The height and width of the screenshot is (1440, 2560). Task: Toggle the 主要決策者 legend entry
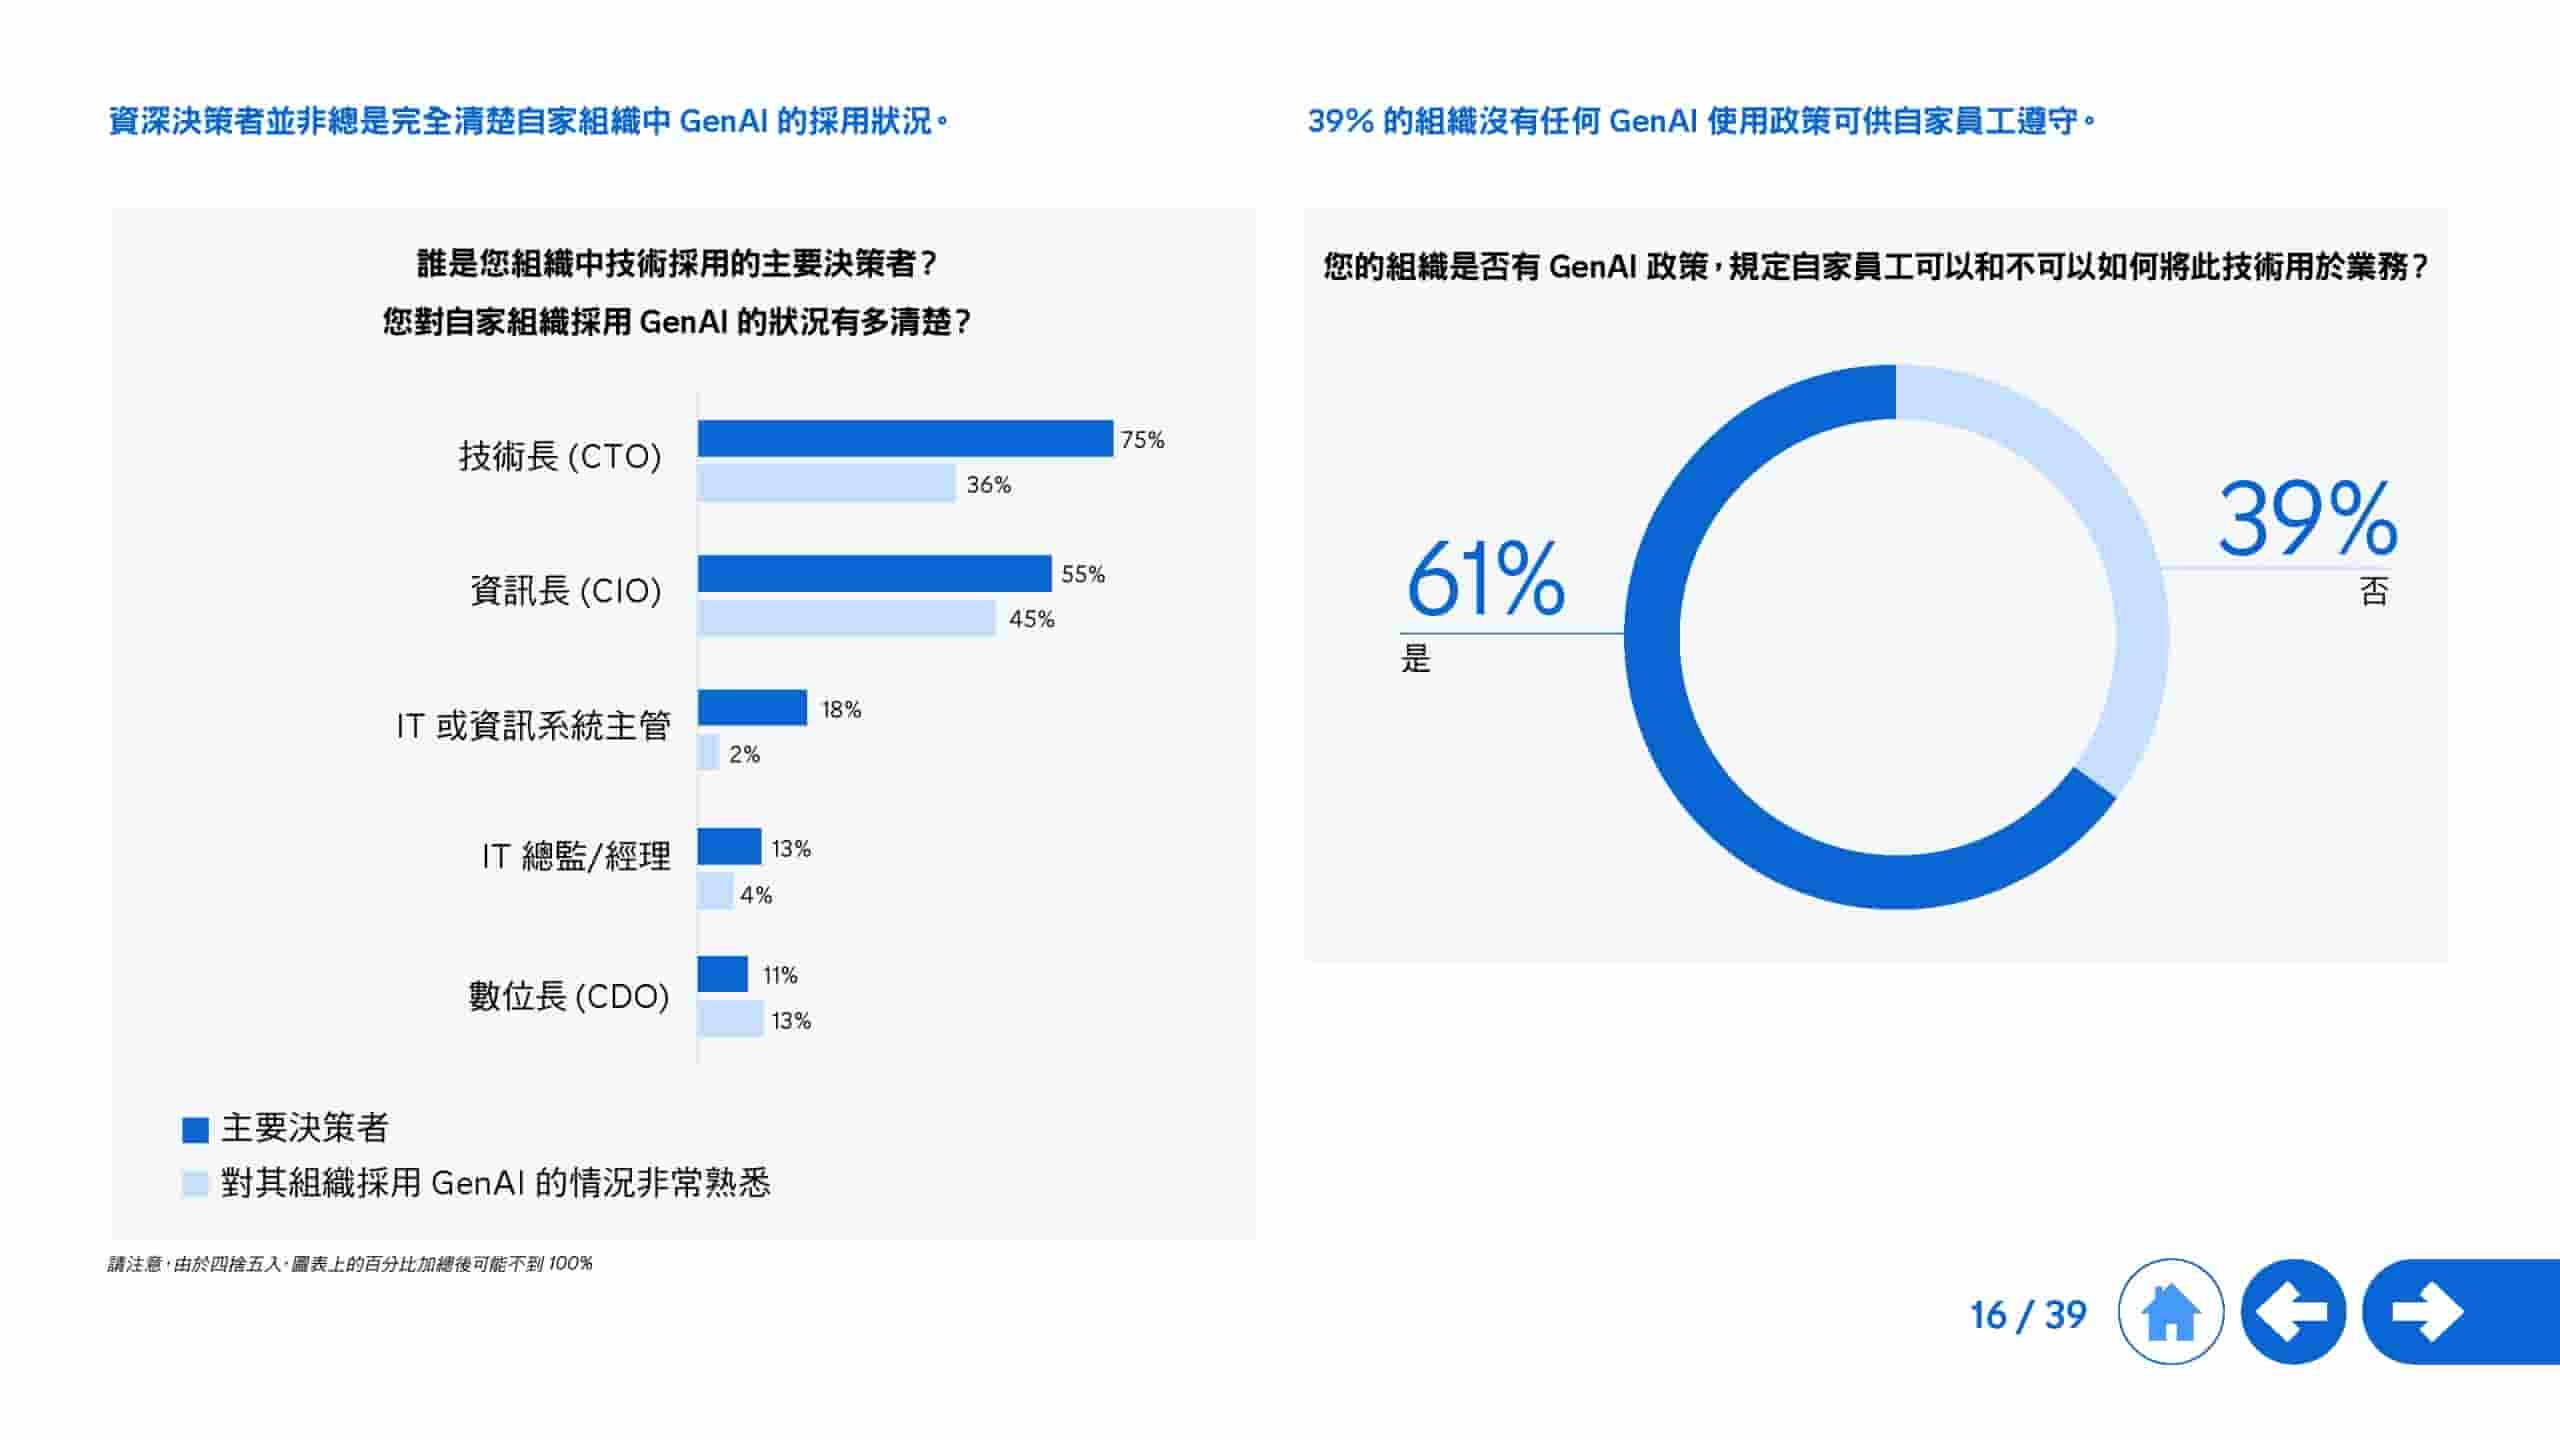pos(300,1128)
